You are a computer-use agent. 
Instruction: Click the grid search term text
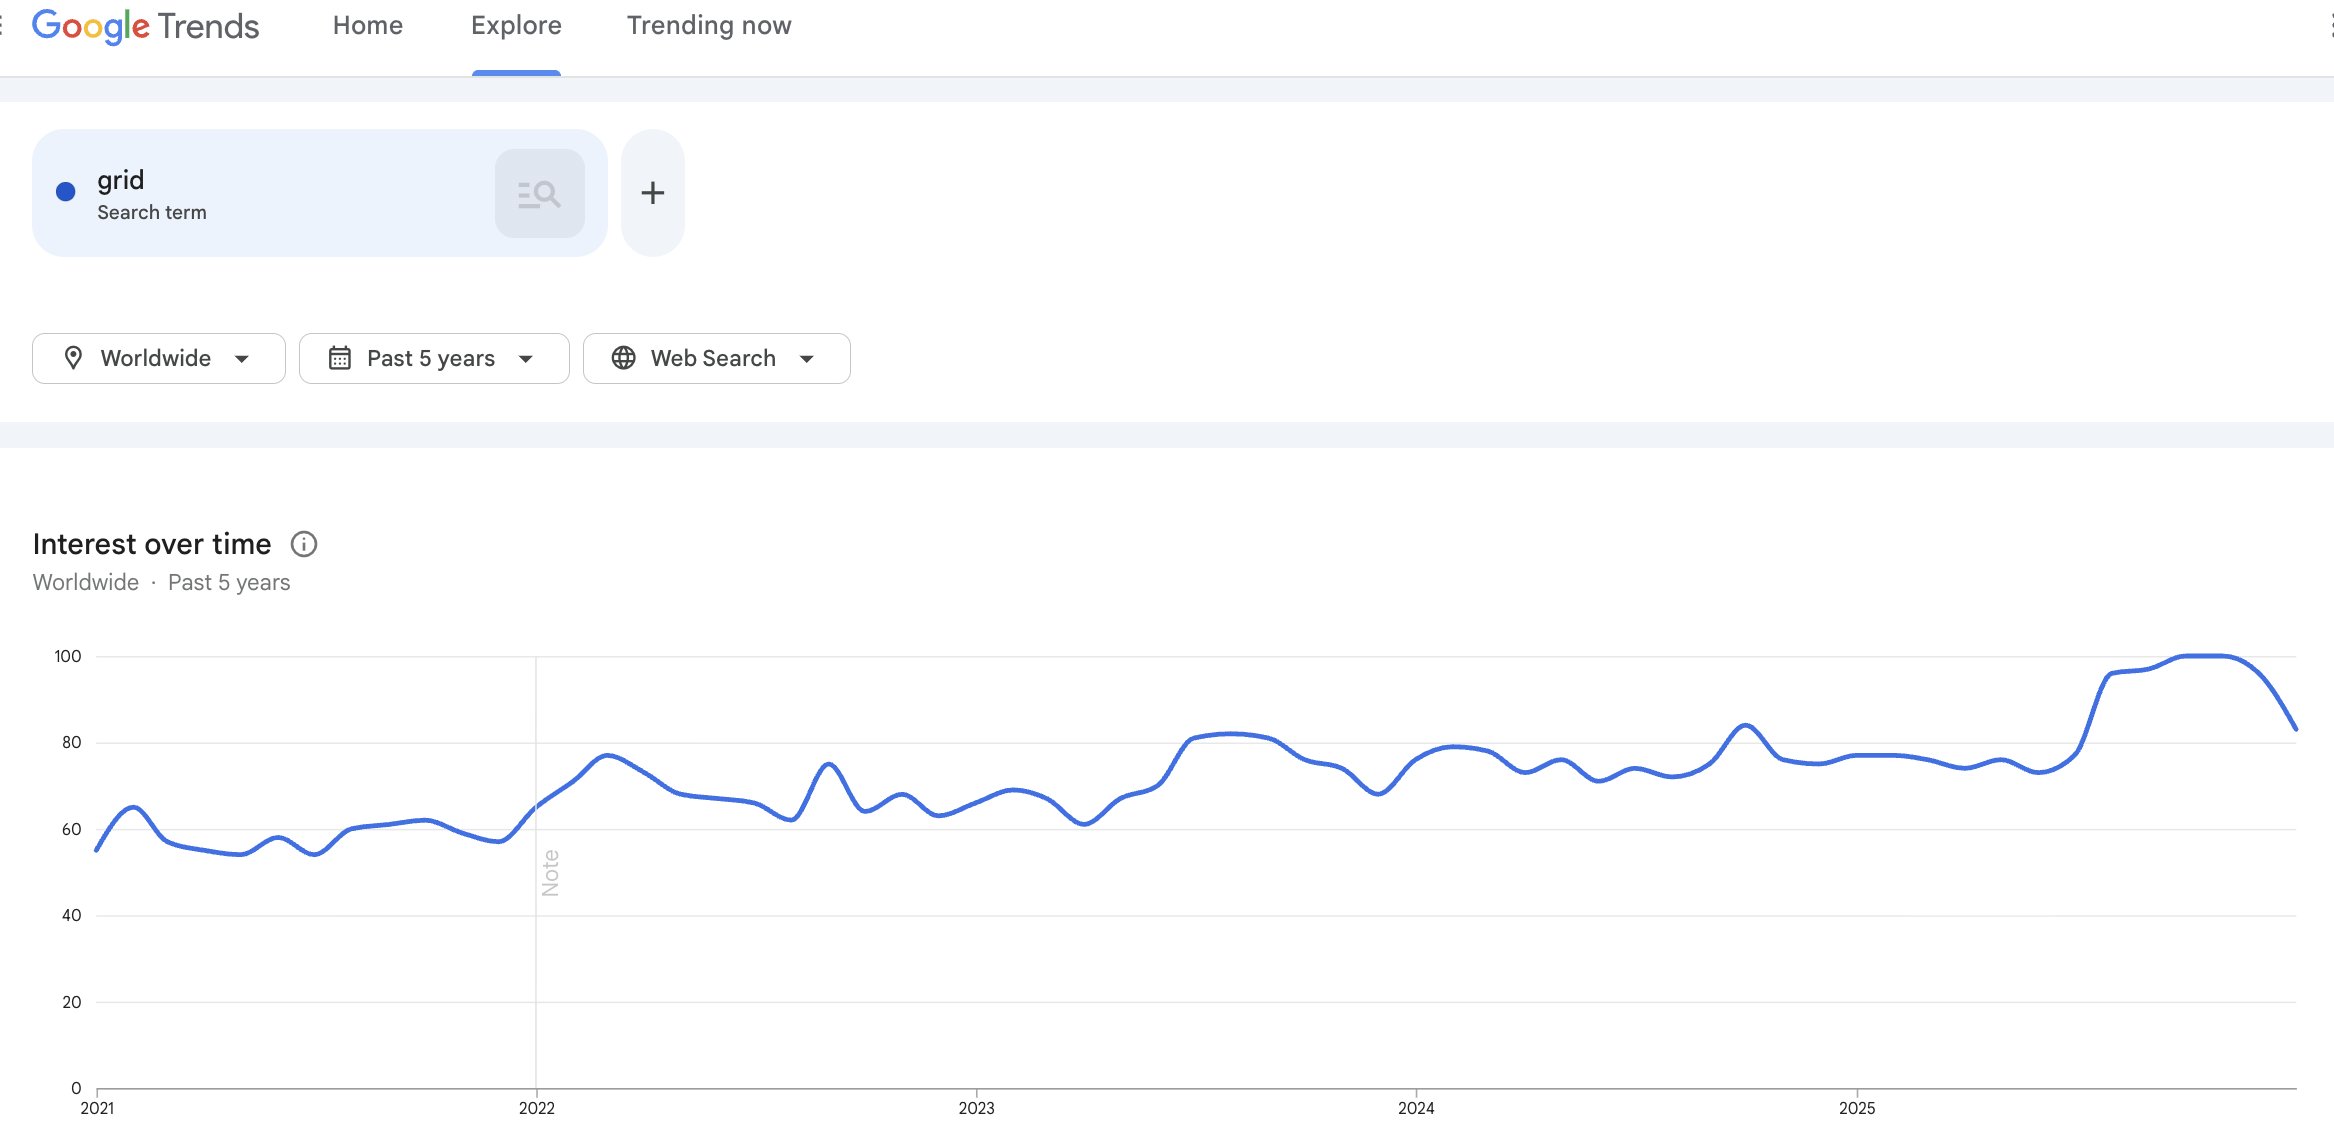point(121,180)
